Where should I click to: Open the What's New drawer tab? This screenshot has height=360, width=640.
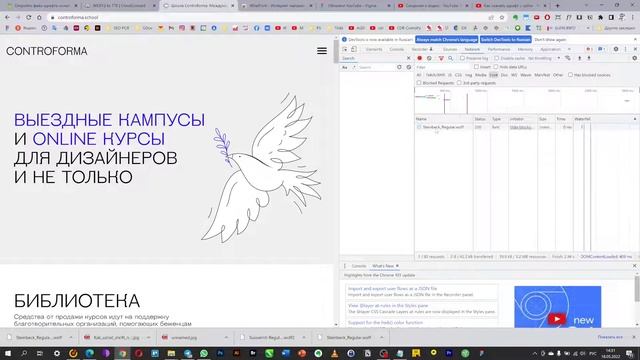click(382, 266)
